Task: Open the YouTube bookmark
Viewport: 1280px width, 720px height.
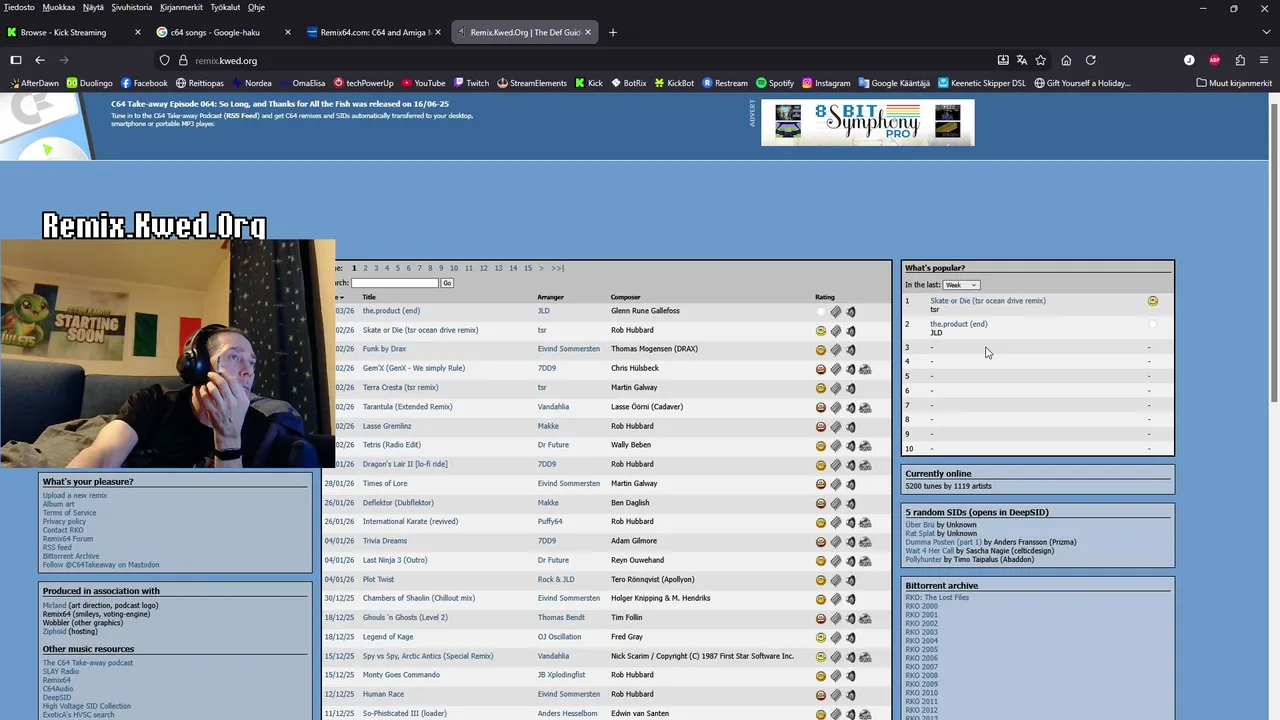Action: [423, 83]
